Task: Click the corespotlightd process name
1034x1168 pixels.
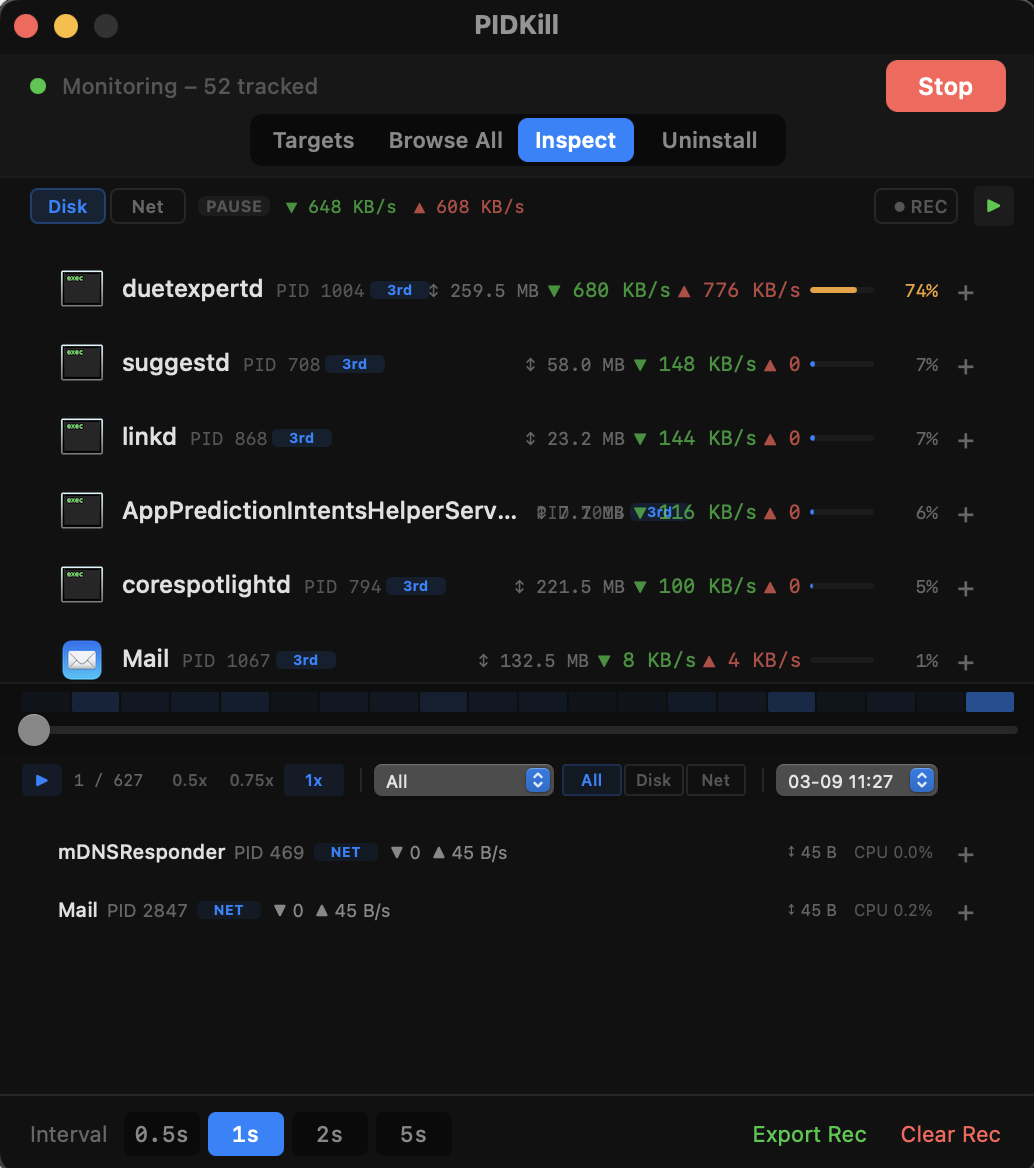Action: (206, 585)
